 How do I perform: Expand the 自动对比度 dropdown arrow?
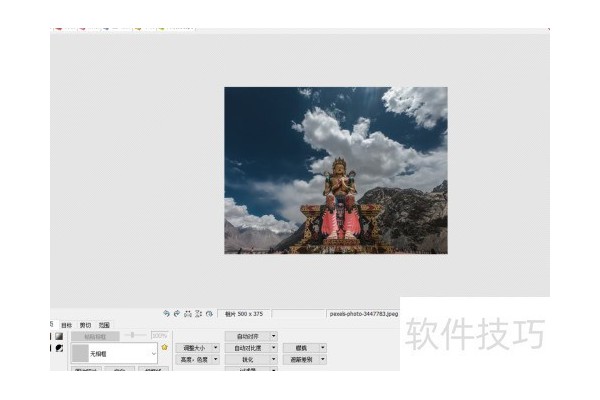click(x=274, y=348)
